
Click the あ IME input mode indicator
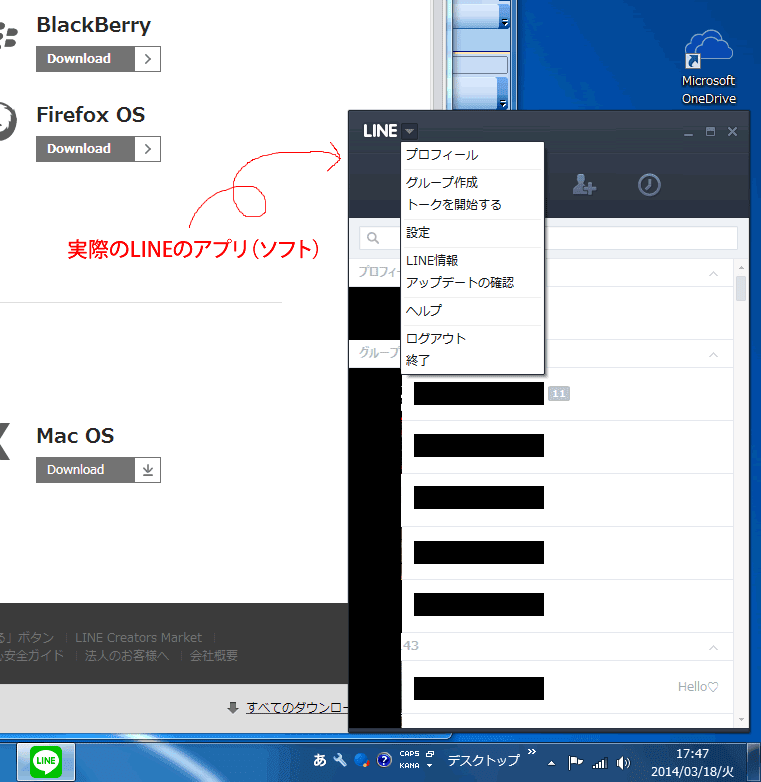coord(320,760)
